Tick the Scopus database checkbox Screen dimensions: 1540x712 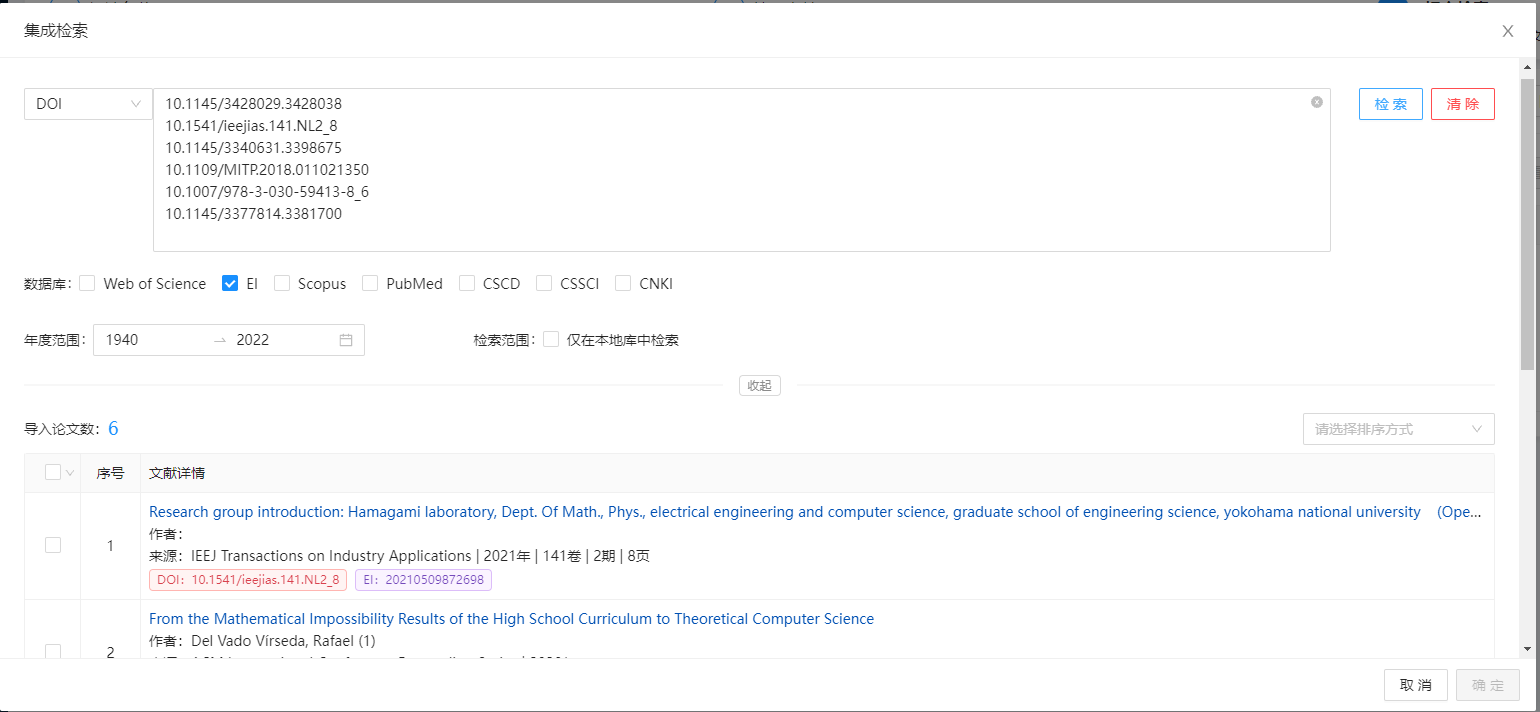click(x=282, y=284)
